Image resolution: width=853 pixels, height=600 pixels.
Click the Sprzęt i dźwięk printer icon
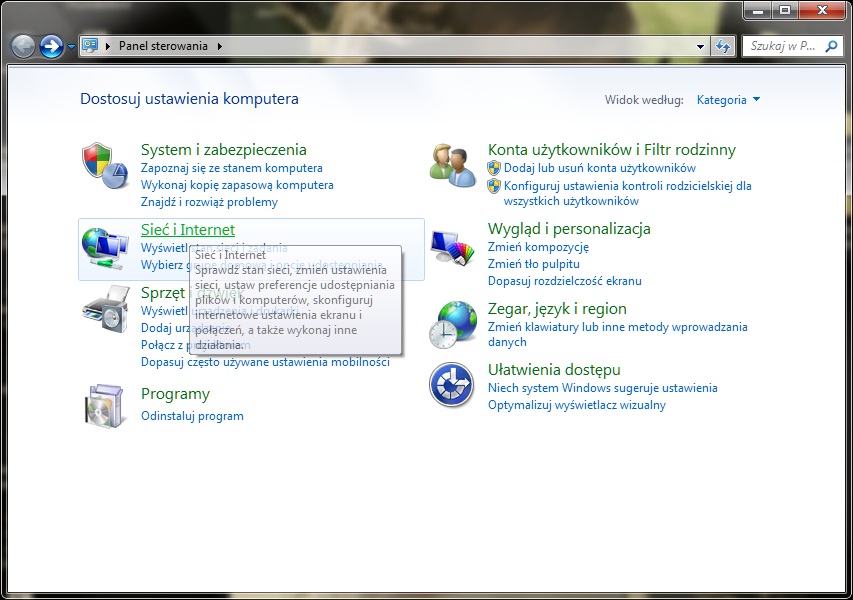pyautogui.click(x=105, y=310)
